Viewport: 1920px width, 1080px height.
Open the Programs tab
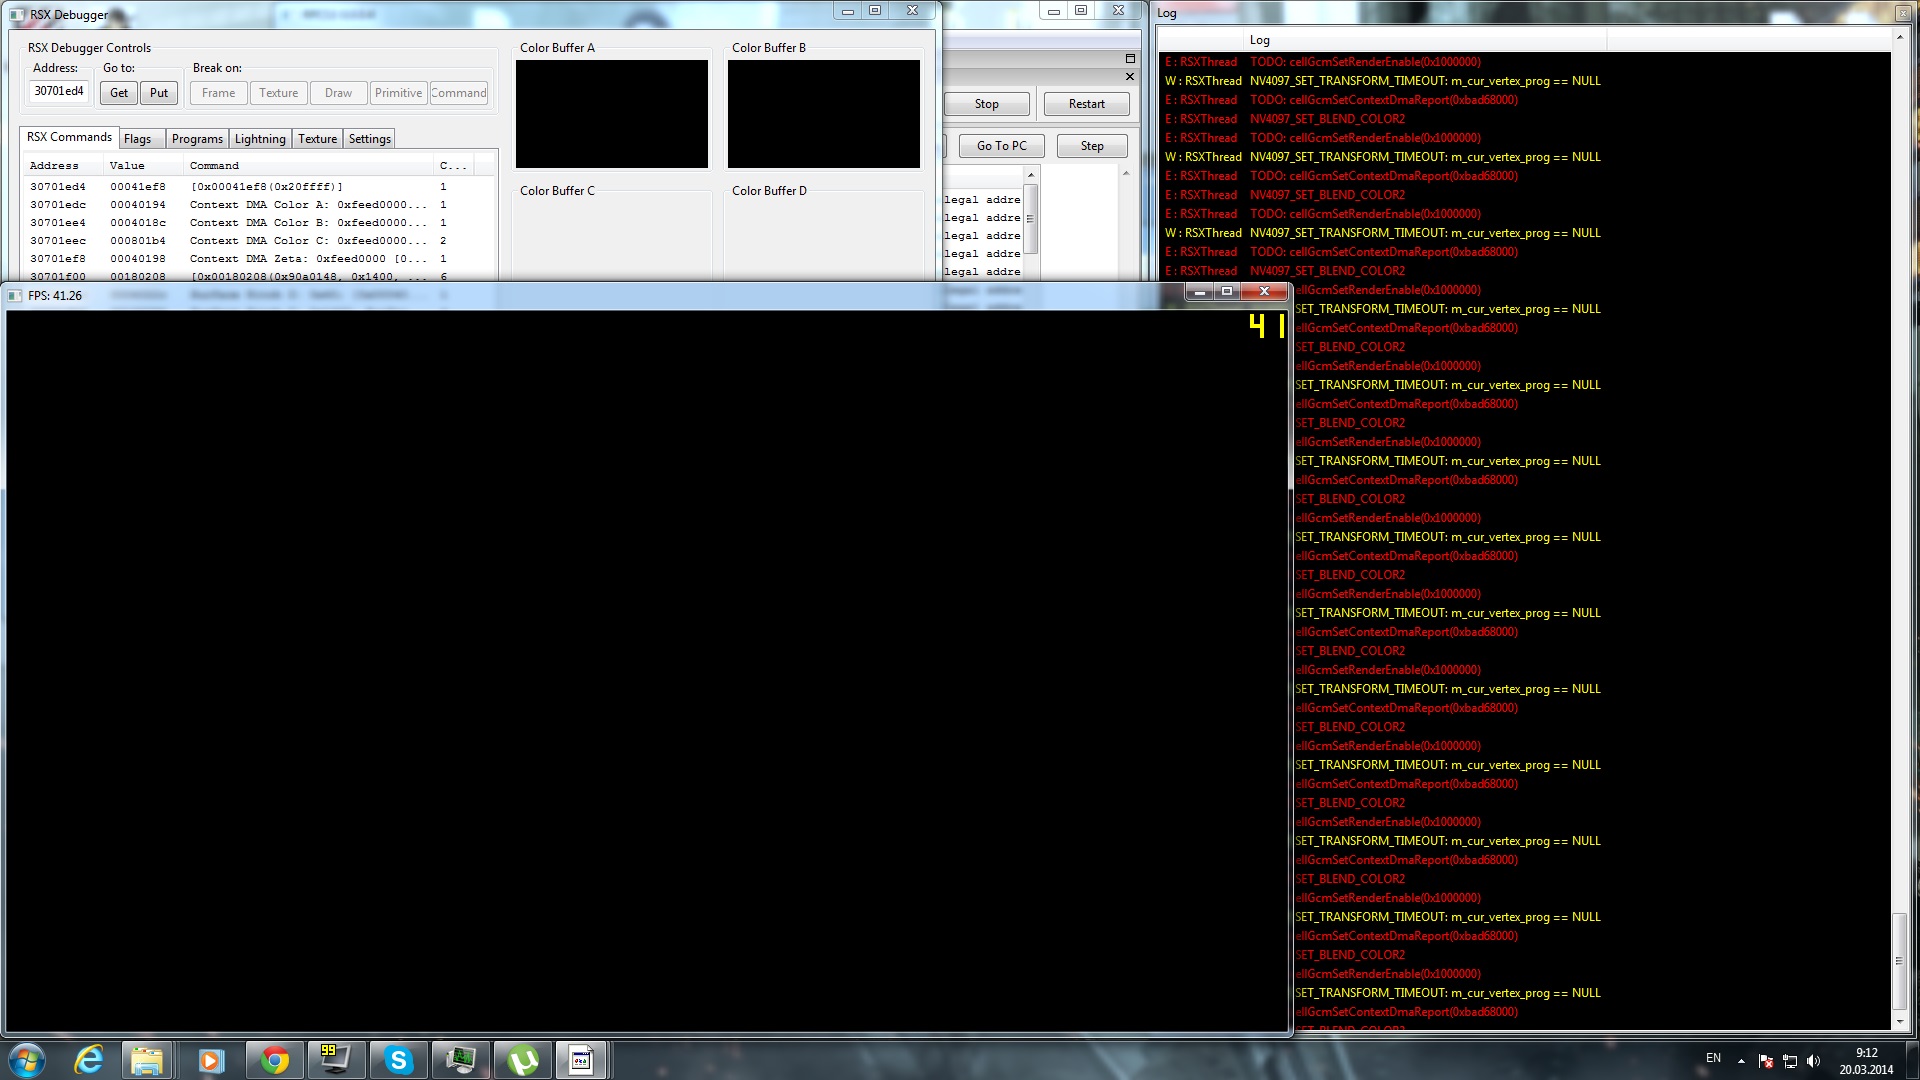coord(197,139)
